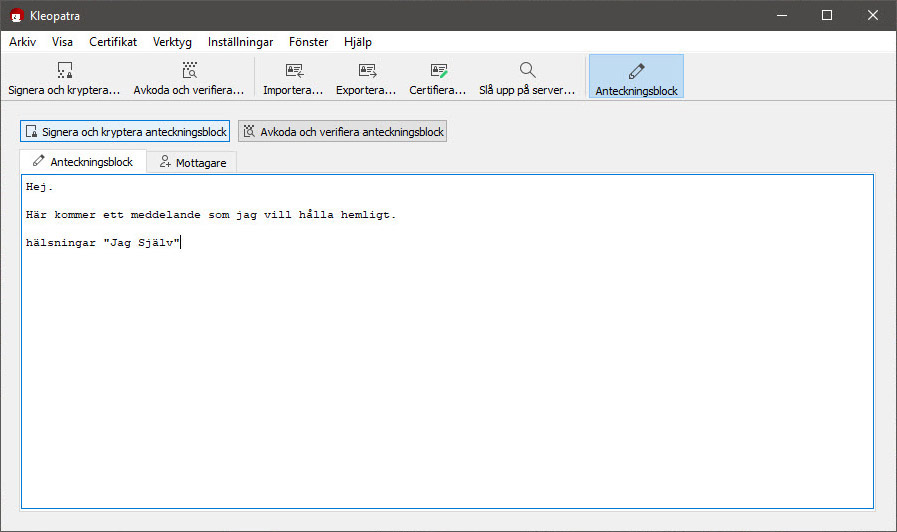Click the Signera och kryptera toolbar icon

tap(64, 71)
